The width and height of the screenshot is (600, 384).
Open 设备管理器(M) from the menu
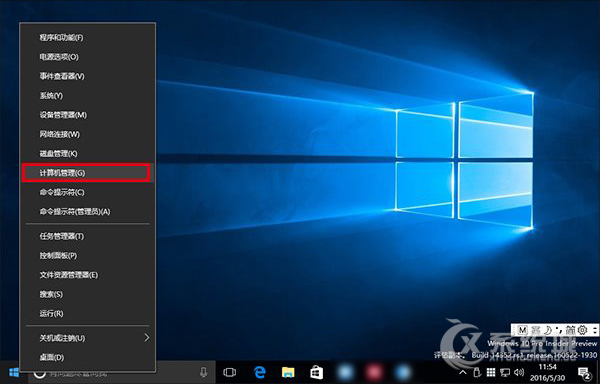[x=88, y=115]
